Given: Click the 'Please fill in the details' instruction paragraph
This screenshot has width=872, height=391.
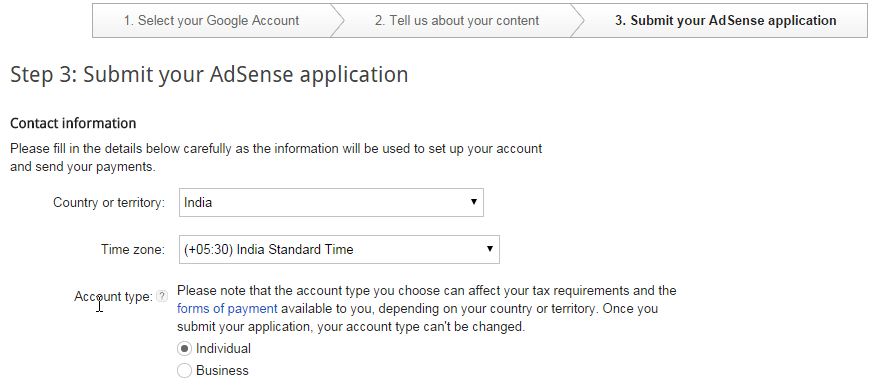Looking at the screenshot, I should [x=276, y=157].
